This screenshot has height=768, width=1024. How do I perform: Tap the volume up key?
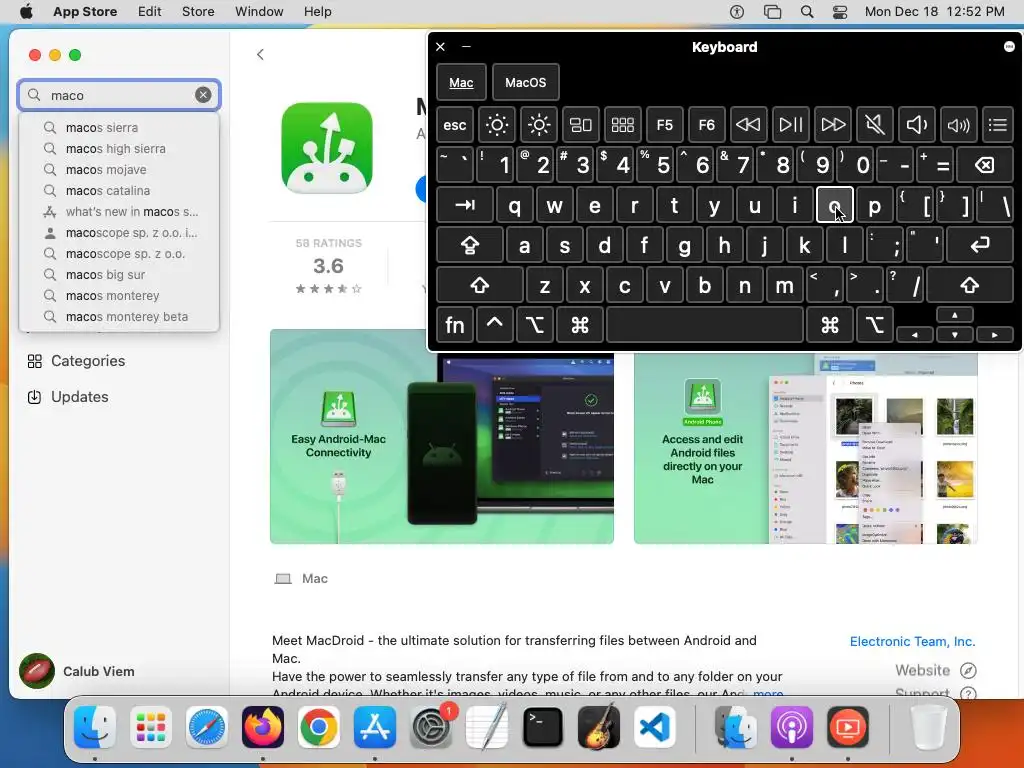(x=958, y=125)
